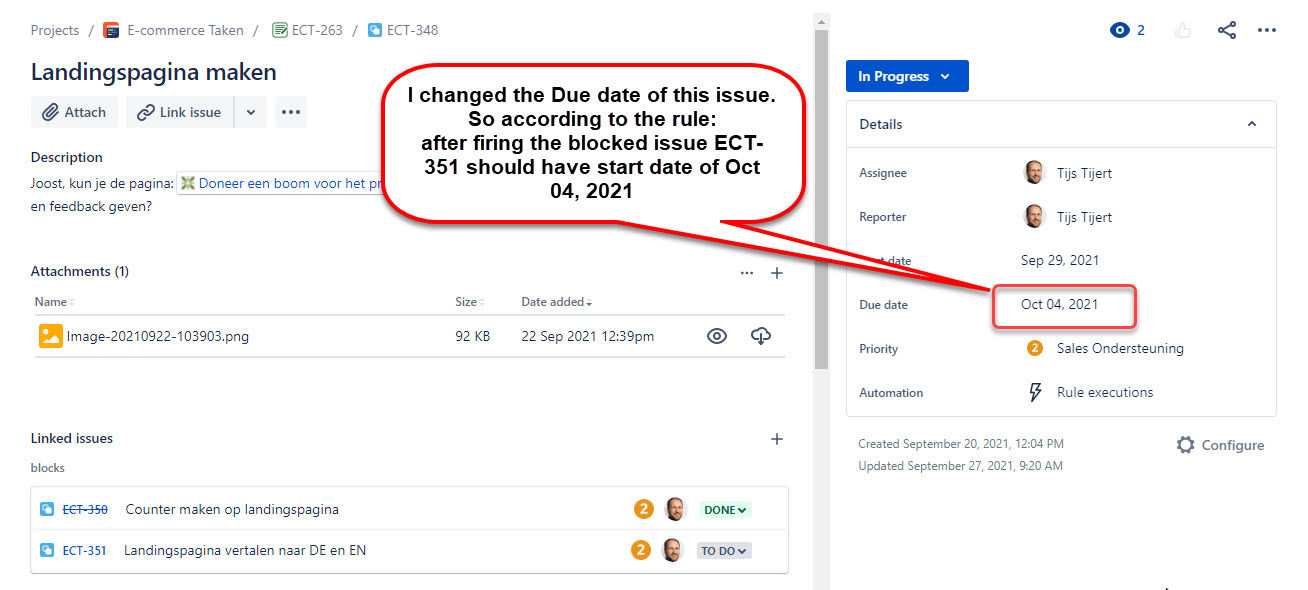Screen dimensions: 1308x590
Task: Open the E-commerce Taken breadcrumb
Action: pos(185,30)
